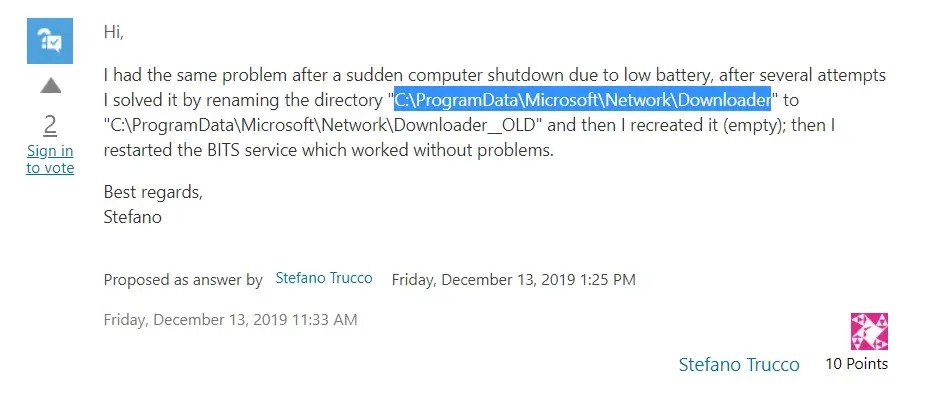Click the 1:25 PM proposed timestamp
The image size is (939, 397).
point(514,280)
